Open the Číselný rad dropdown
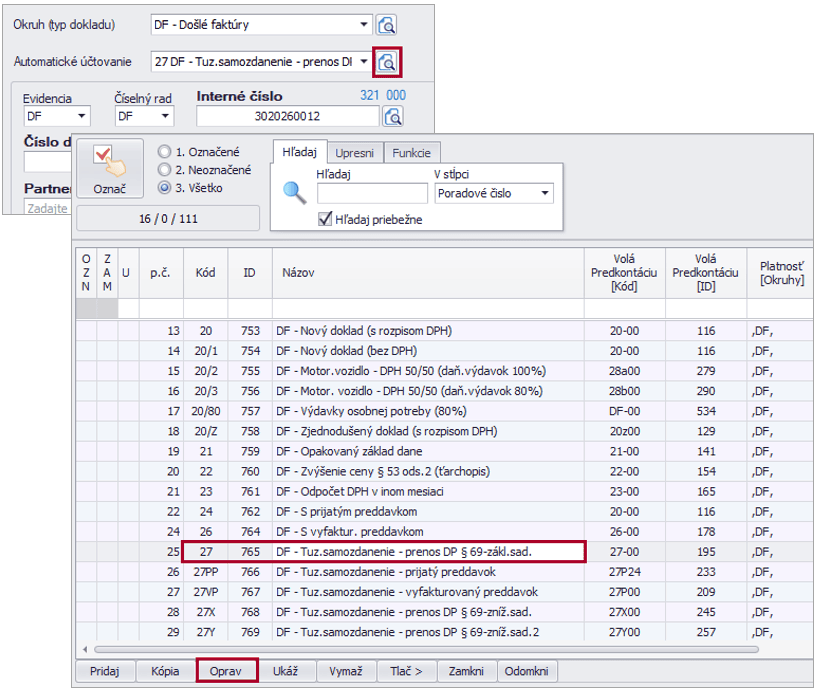This screenshot has width=819, height=692. [165, 117]
